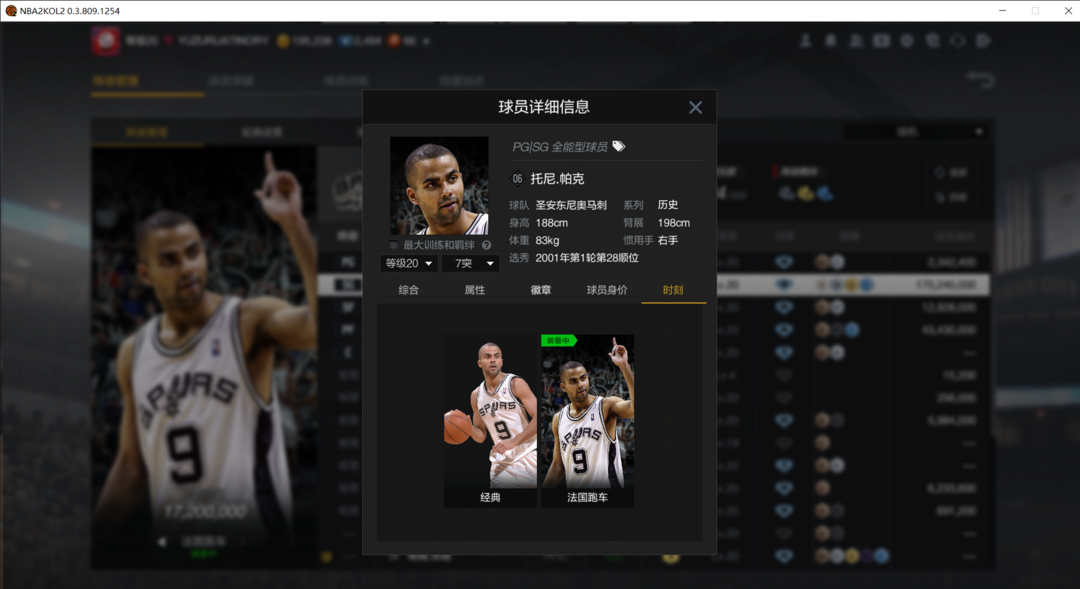Viewport: 1080px width, 589px height.
Task: Click the series value 历史
Action: click(x=667, y=205)
